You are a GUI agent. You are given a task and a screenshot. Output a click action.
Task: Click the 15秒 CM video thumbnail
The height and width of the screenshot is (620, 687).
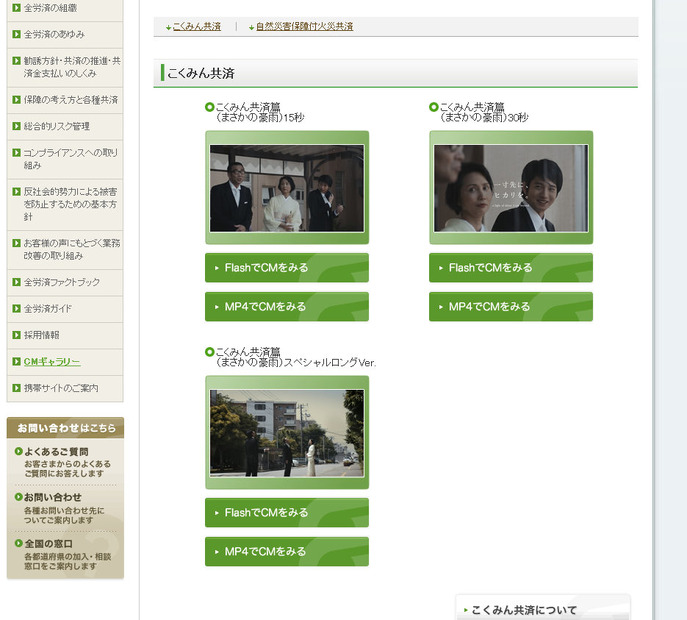287,188
